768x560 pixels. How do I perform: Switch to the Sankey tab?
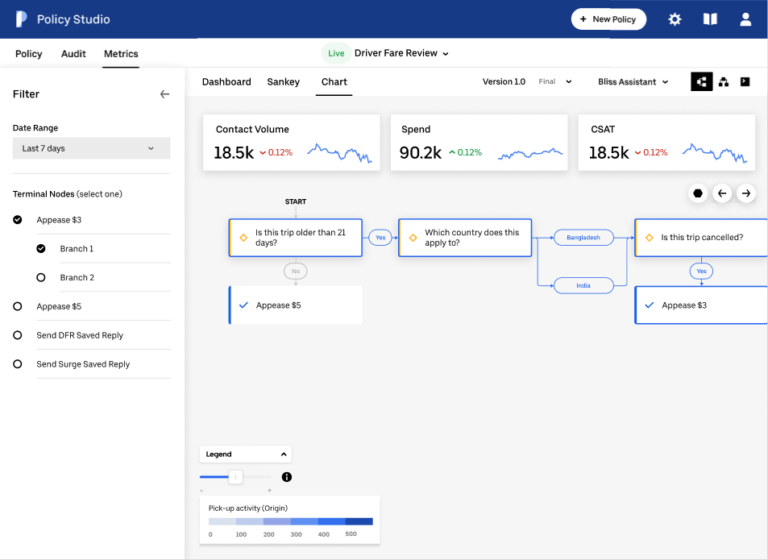(x=283, y=82)
